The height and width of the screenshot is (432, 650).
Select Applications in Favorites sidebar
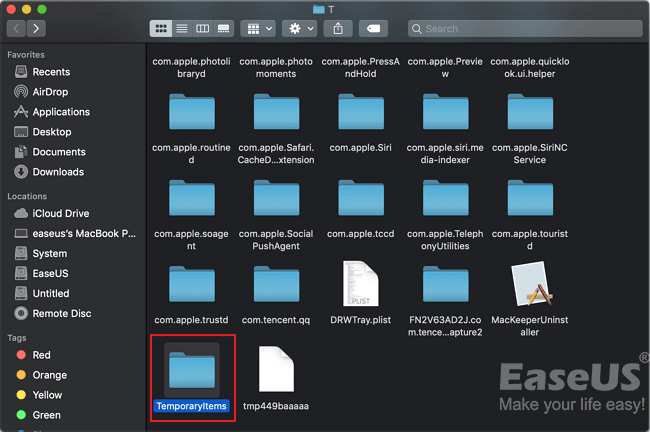60,112
